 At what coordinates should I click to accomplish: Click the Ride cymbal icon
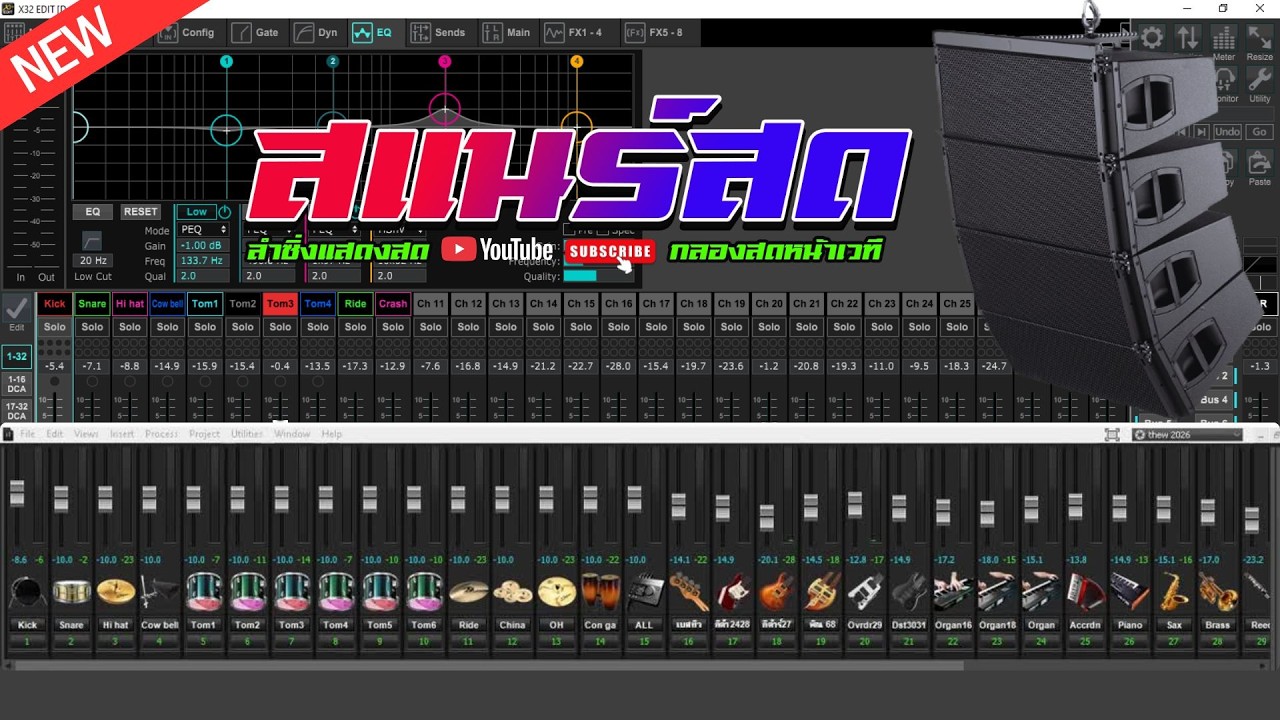point(468,592)
